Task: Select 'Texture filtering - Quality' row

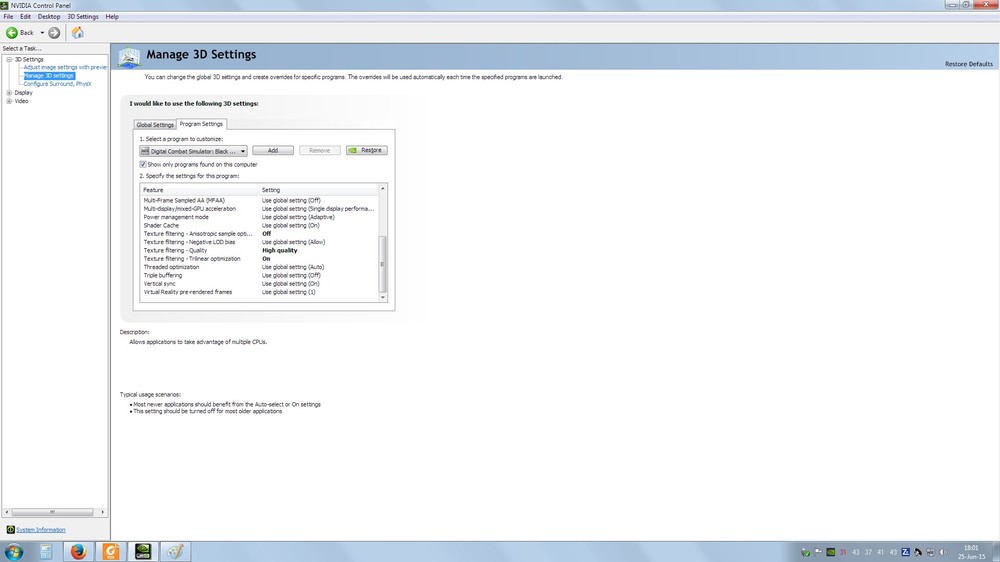Action: (260, 250)
